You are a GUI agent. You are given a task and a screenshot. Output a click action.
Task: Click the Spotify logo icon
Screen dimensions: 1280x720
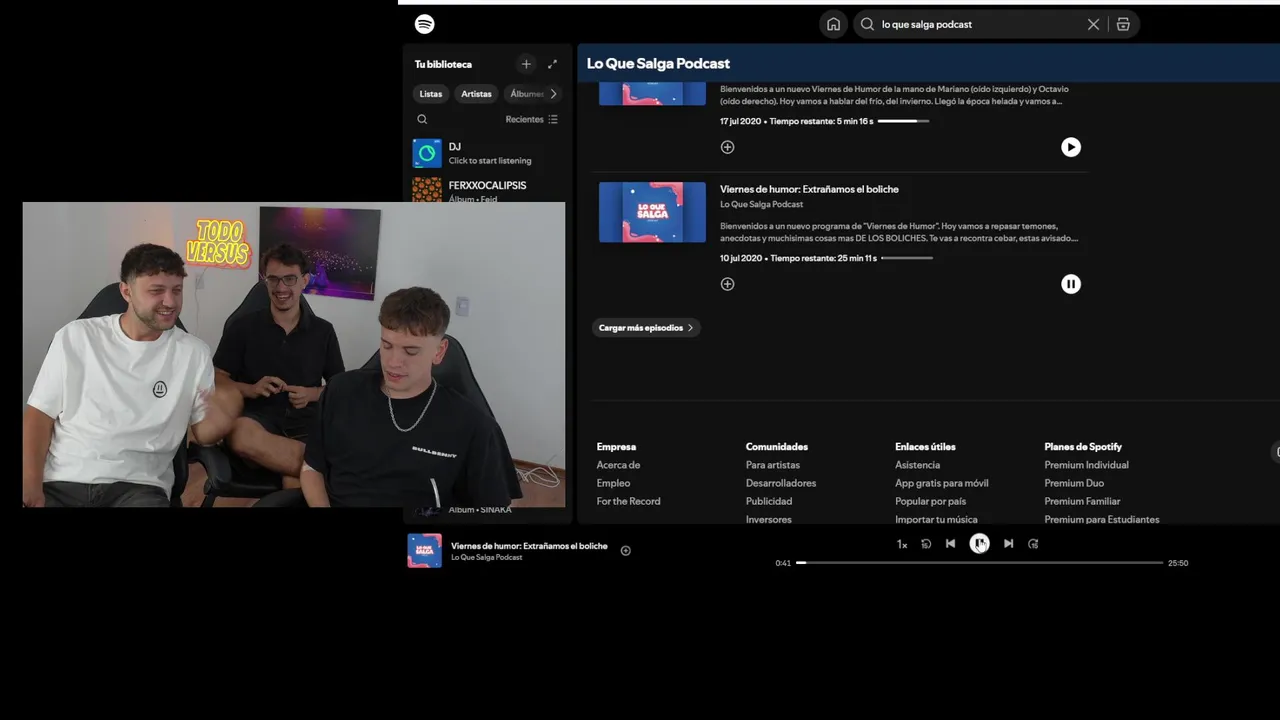coord(424,24)
